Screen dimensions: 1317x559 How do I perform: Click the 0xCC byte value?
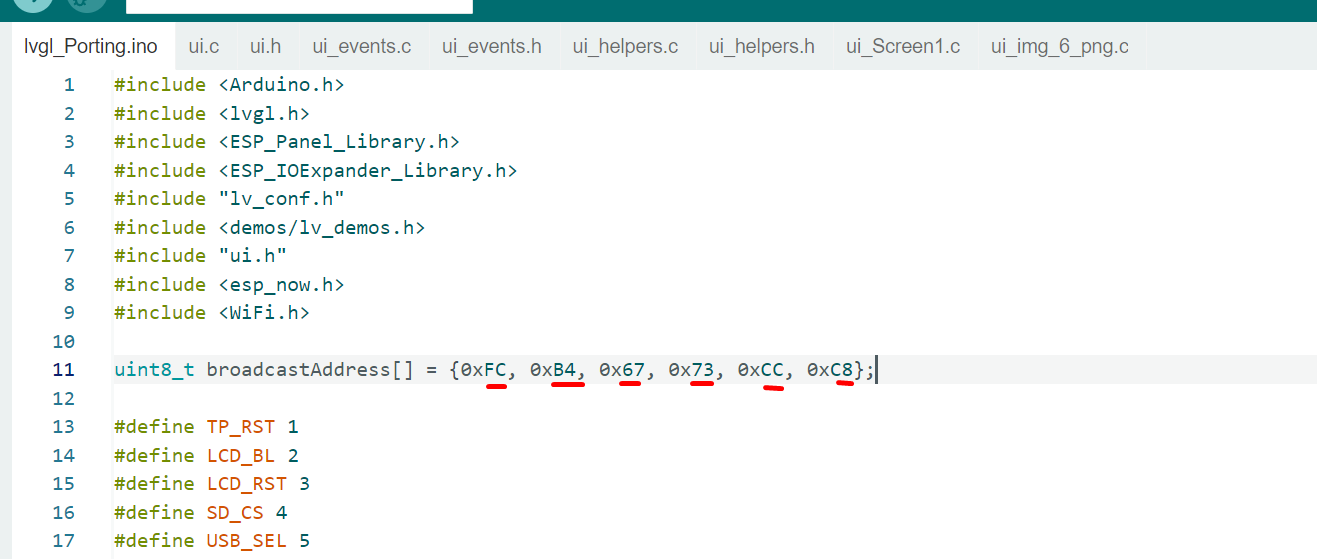760,370
